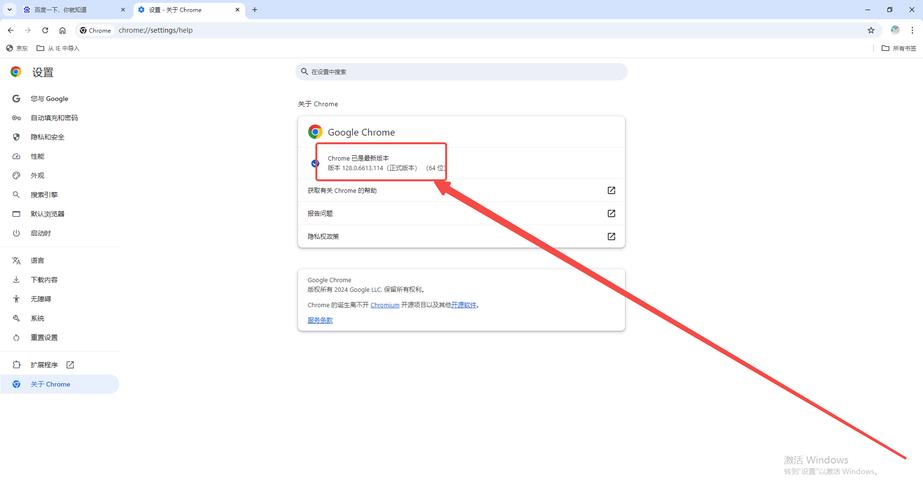Open the 隐私权政策 row
The image size is (923, 500).
coord(462,236)
